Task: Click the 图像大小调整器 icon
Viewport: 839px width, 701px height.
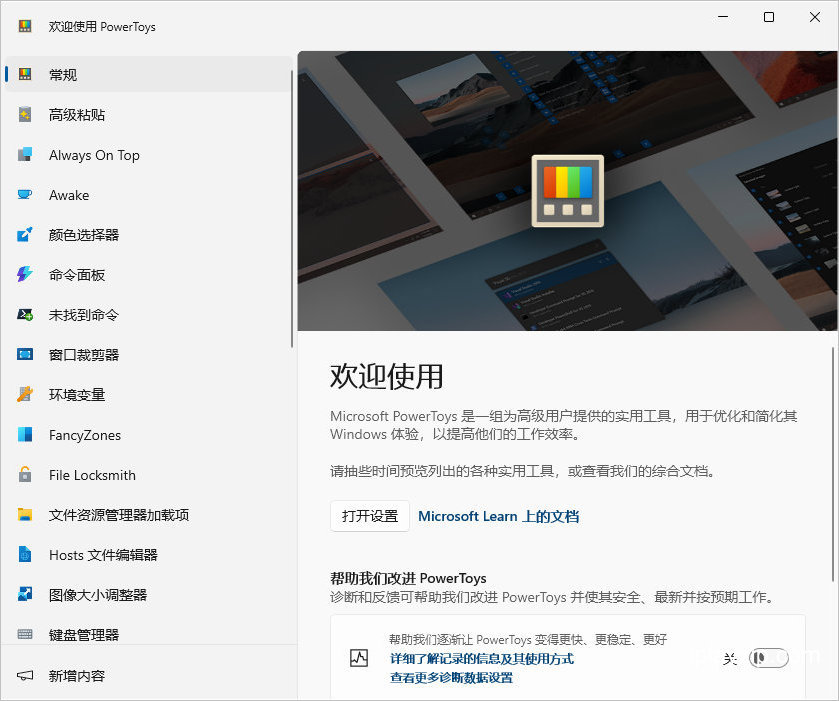Action: click(25, 594)
